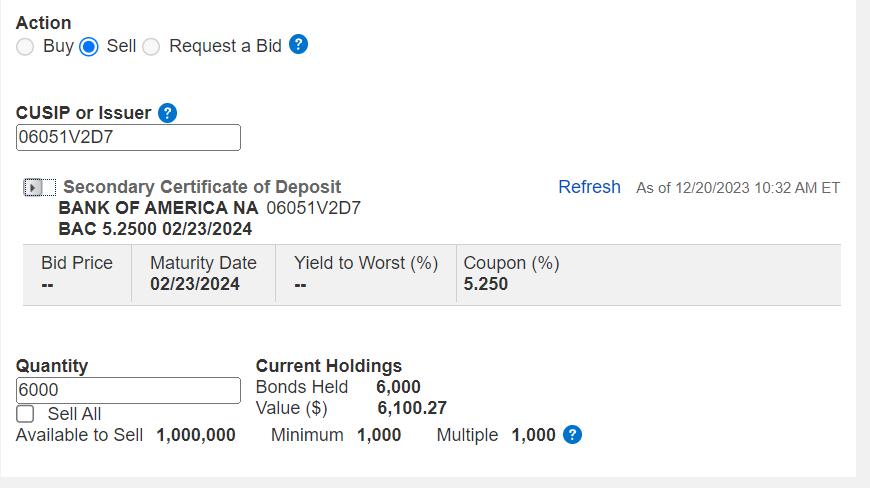Focus the Quantity input box
This screenshot has width=870, height=488.
pyautogui.click(x=128, y=390)
